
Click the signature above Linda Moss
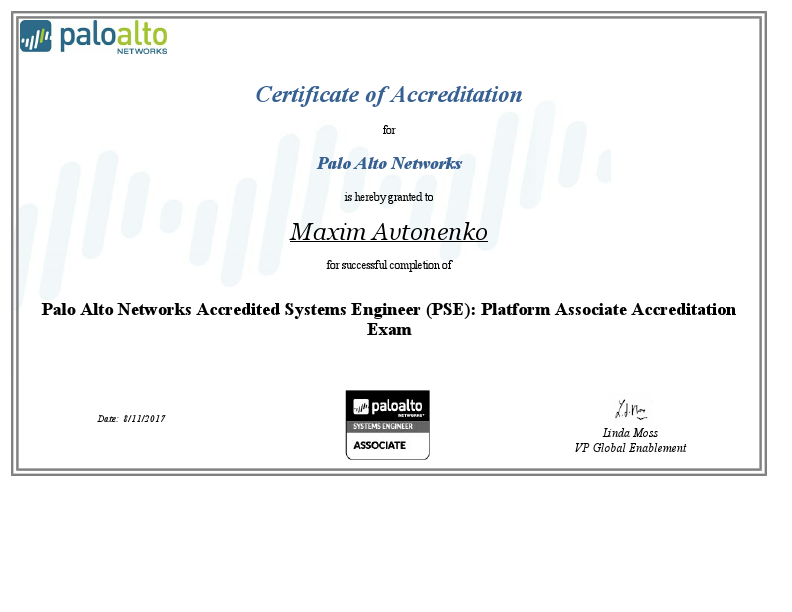pyautogui.click(x=630, y=410)
